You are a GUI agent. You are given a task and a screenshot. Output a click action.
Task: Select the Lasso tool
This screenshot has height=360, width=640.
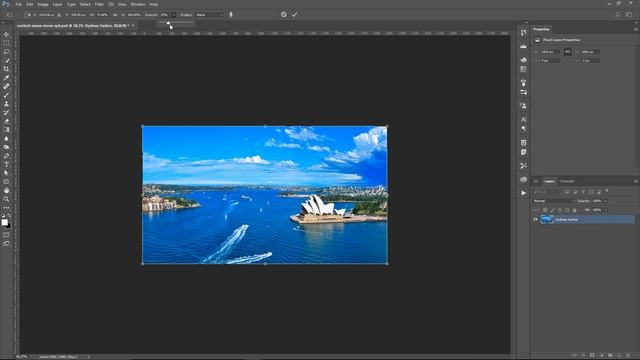click(x=6, y=52)
